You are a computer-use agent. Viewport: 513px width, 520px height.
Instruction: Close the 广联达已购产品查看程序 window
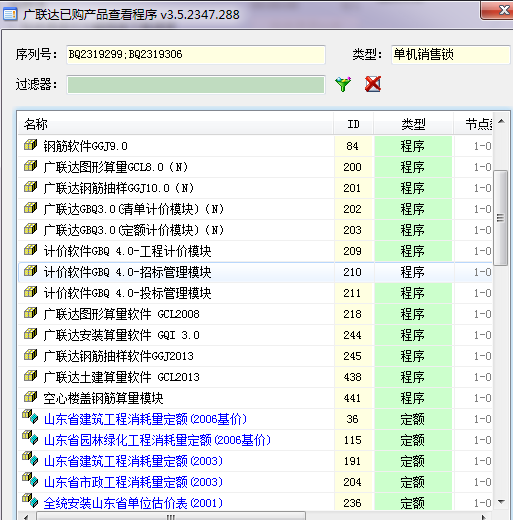point(498,11)
